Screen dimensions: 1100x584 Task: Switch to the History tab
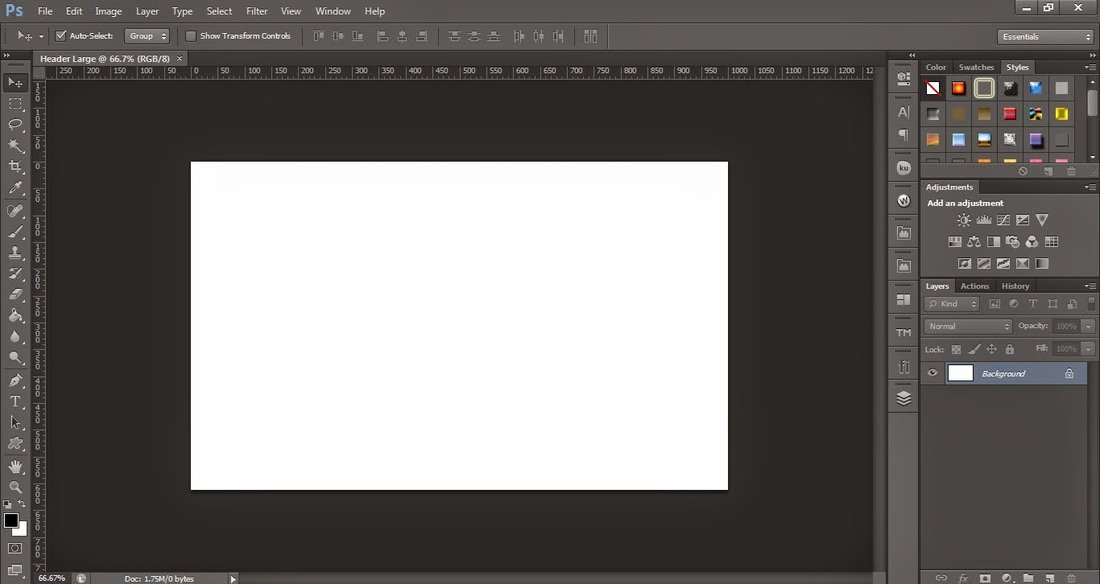click(1015, 286)
